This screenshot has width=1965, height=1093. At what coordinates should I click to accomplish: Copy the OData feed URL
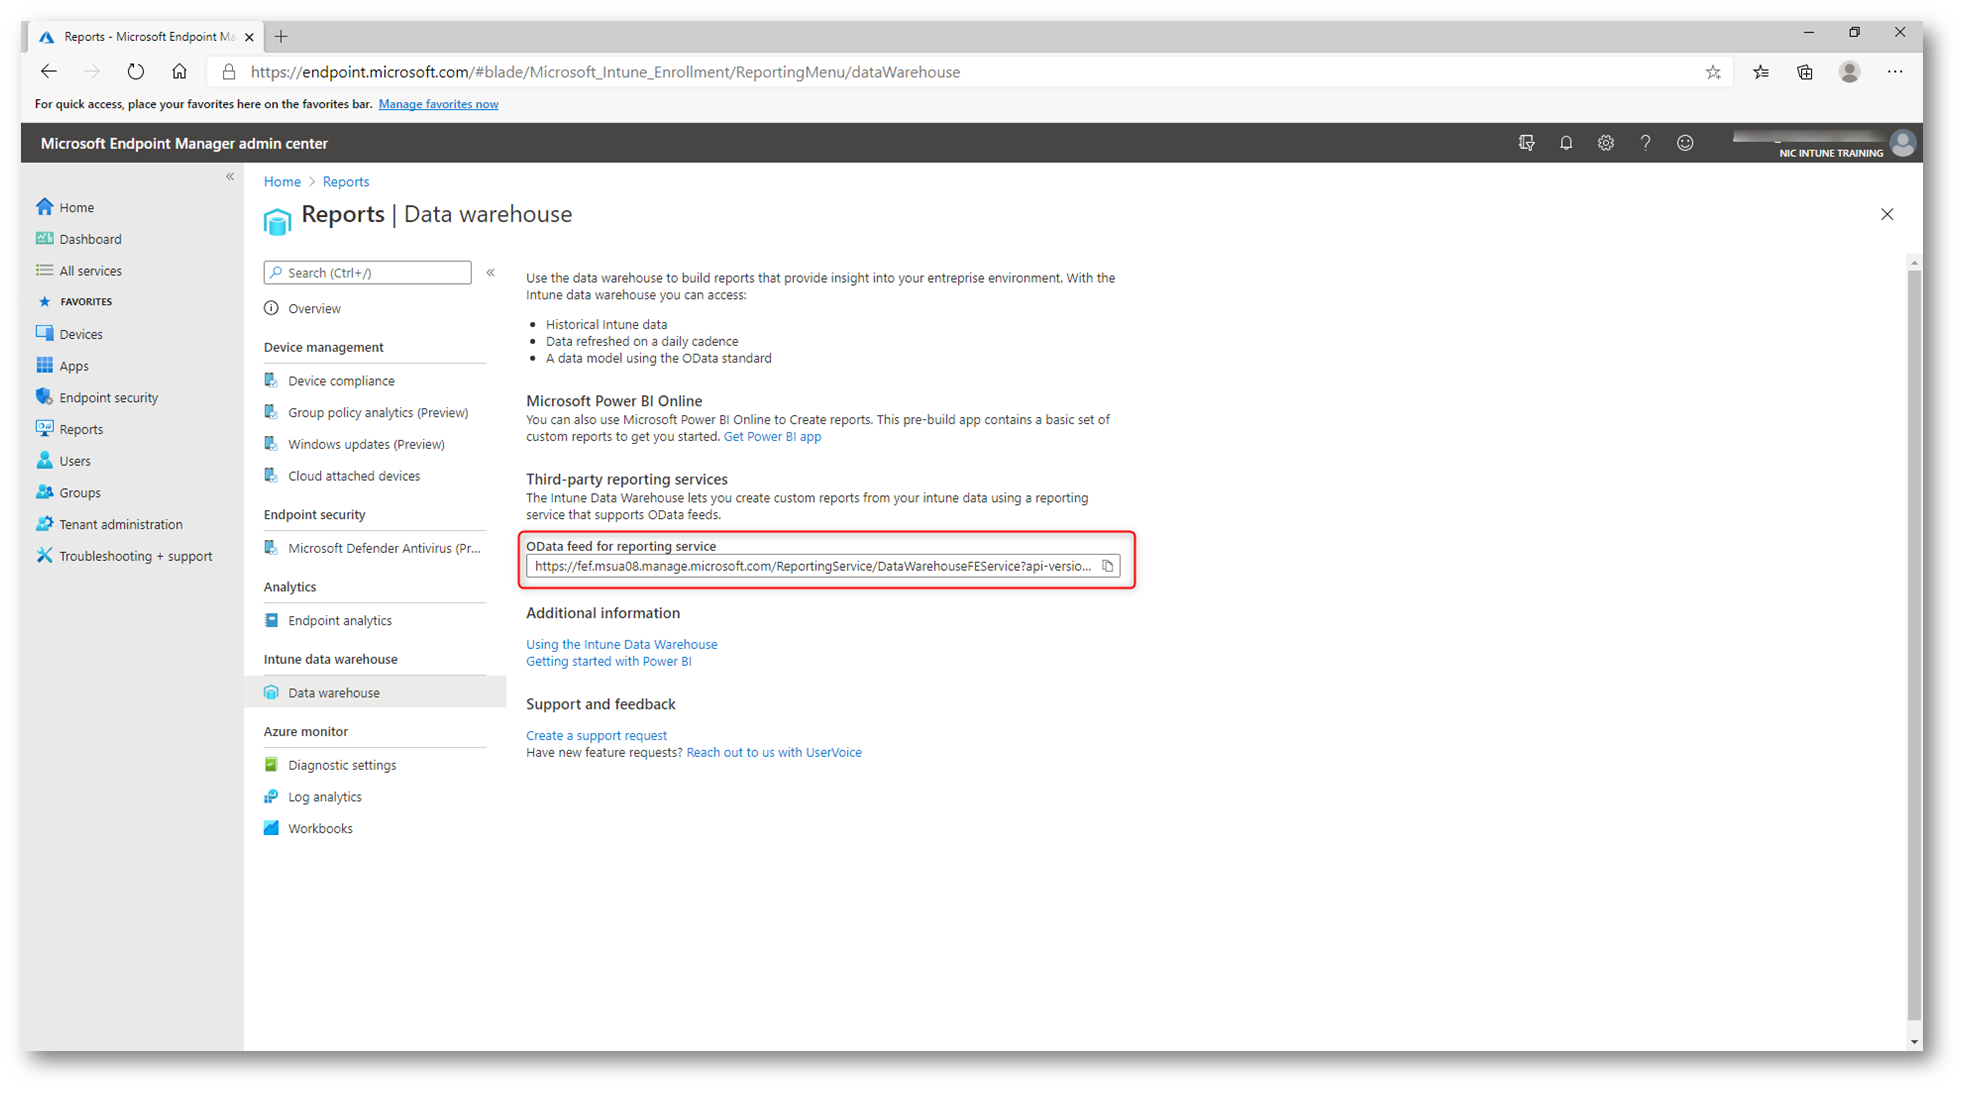pos(1107,566)
